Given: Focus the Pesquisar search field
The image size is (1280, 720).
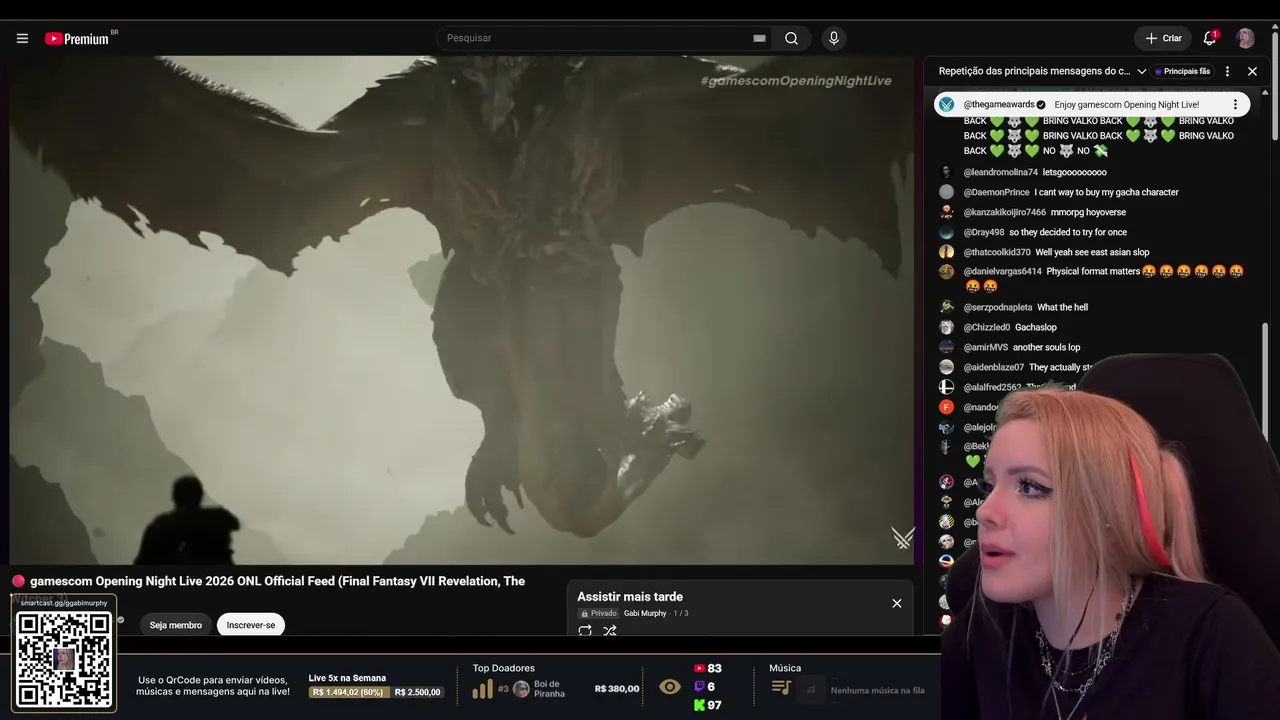Looking at the screenshot, I should point(596,38).
